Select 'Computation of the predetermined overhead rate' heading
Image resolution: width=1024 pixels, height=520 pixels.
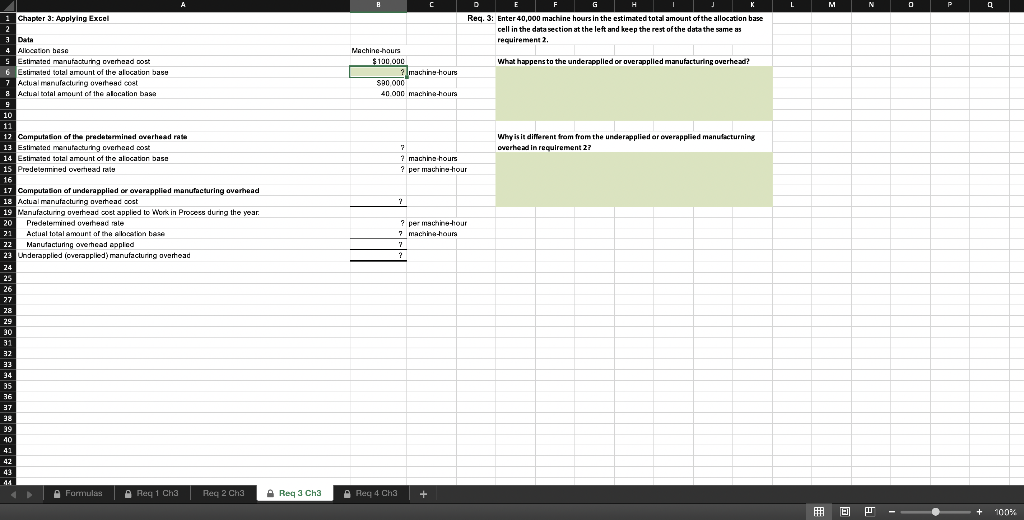click(x=102, y=137)
